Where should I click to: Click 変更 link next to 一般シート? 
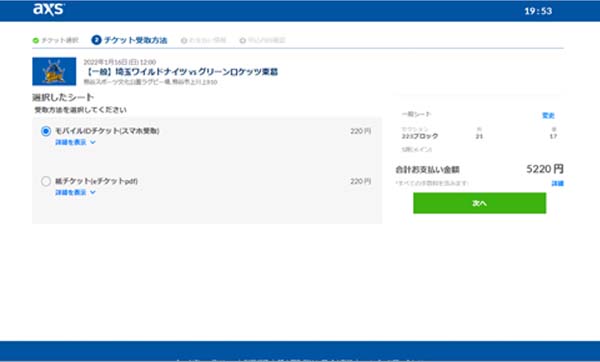tap(548, 115)
